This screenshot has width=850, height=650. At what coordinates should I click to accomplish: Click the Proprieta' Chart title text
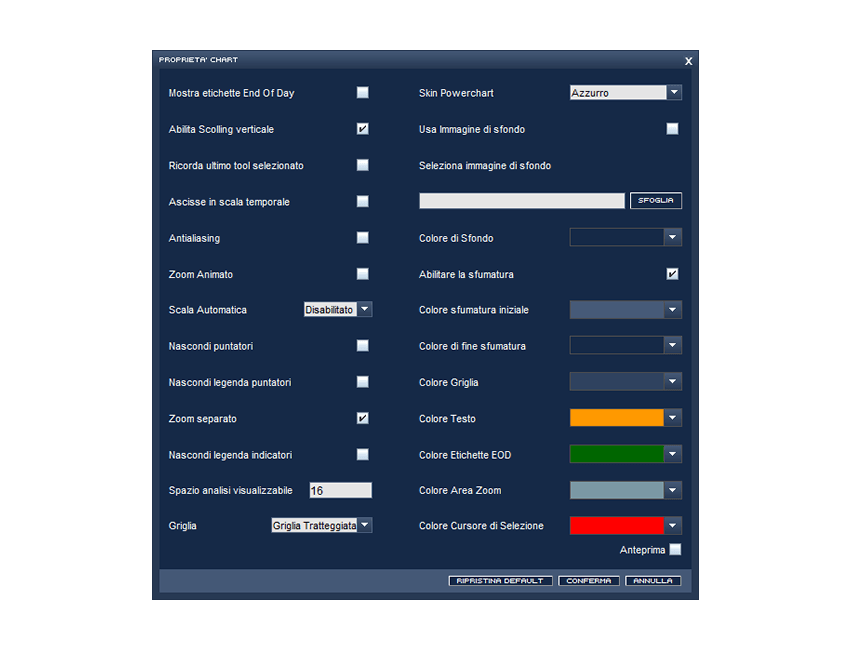point(198,60)
